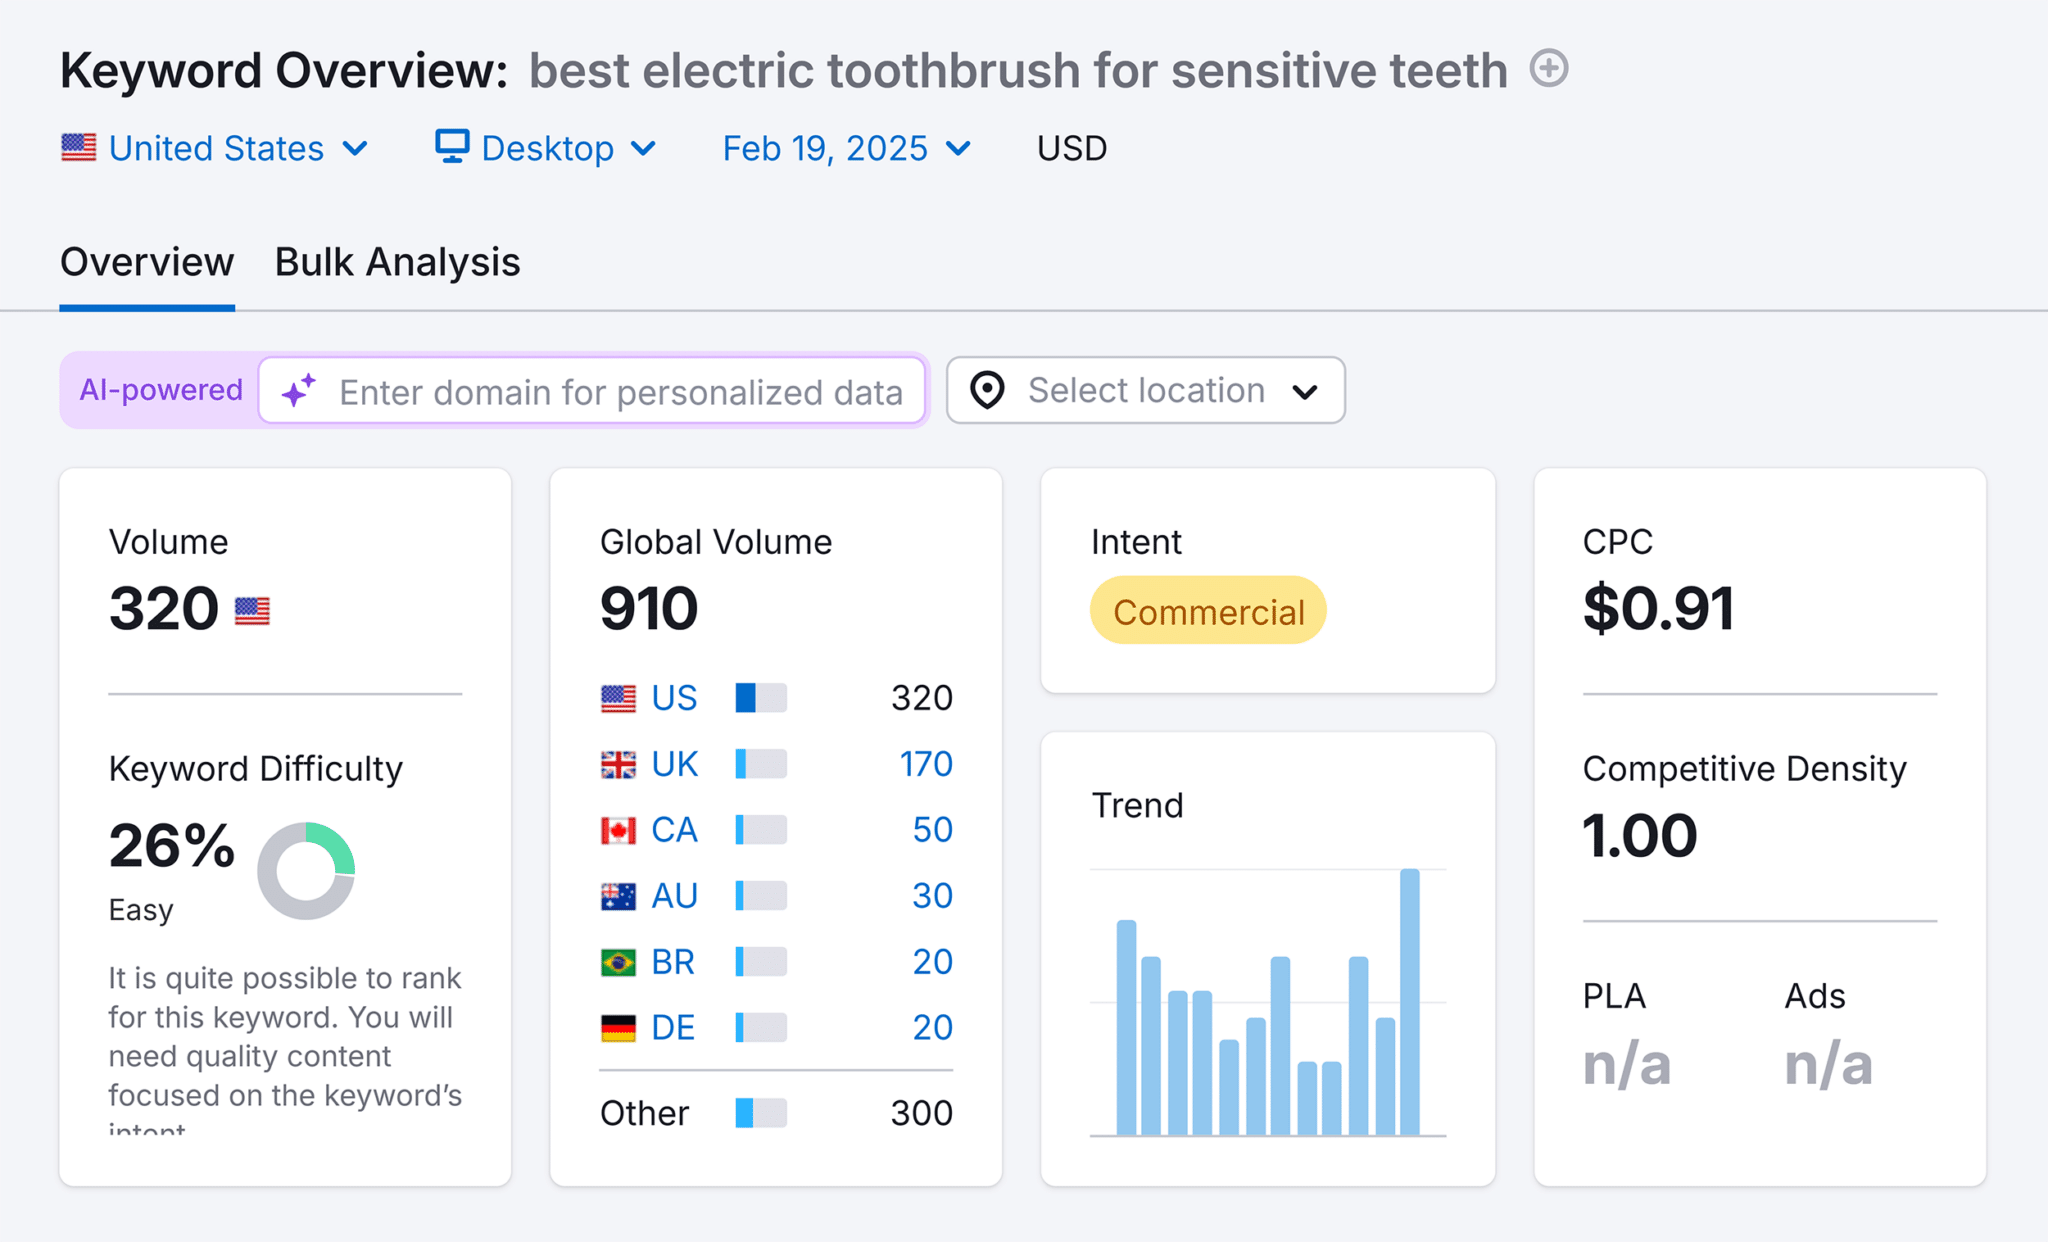
Task: Click the CA volume value 50
Action: pos(932,830)
